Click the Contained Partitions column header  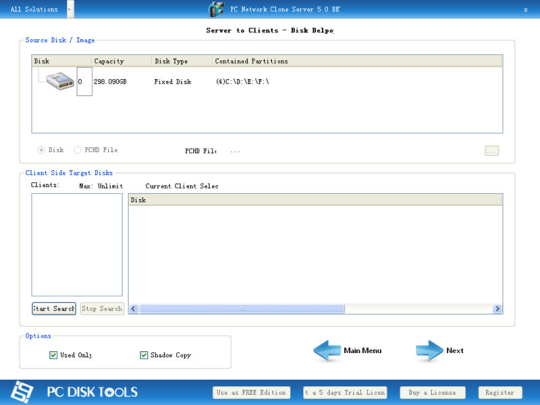357,61
